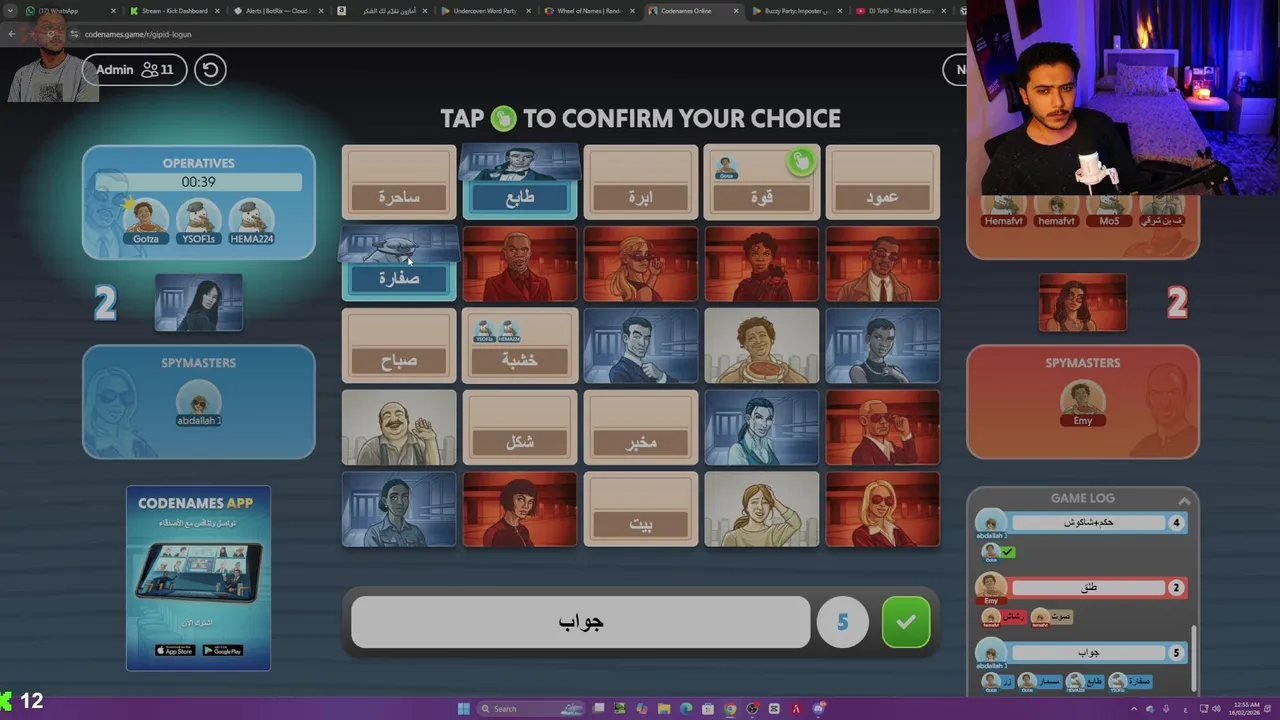The width and height of the screenshot is (1280, 720).
Task: Select the word card صفارة
Action: [x=399, y=265]
